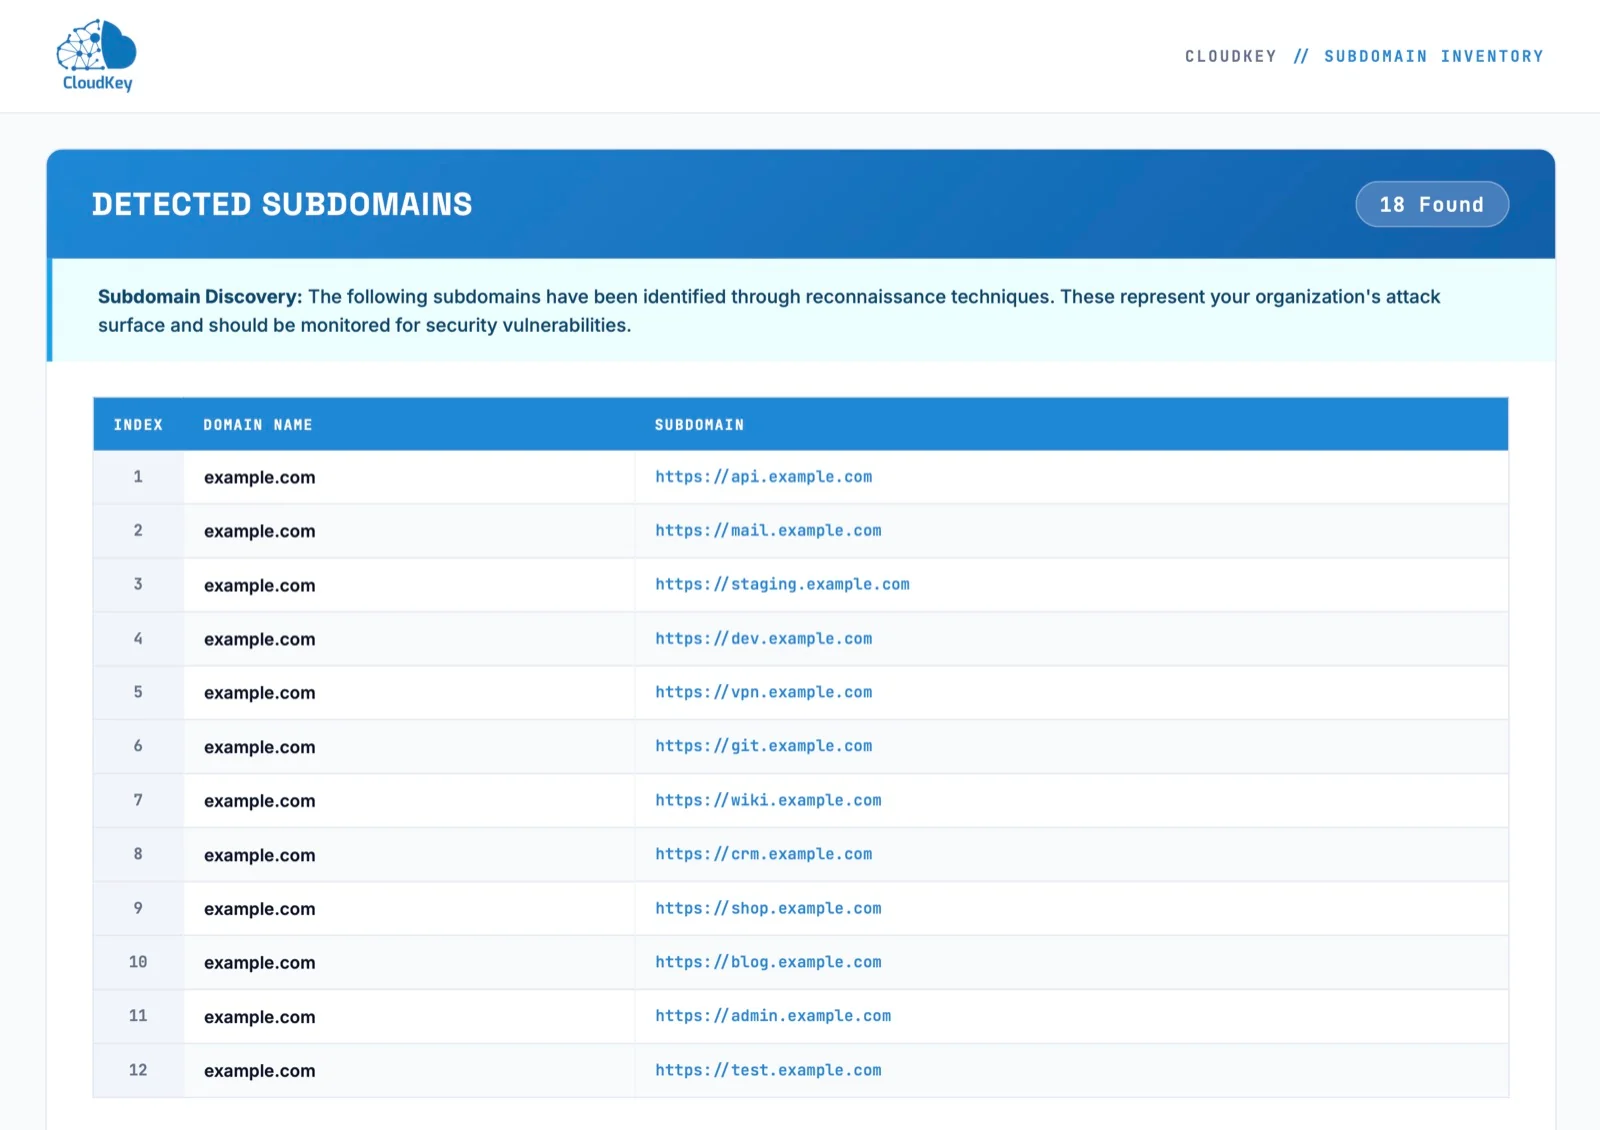Open the https://api.example.com link
This screenshot has width=1600, height=1130.
(x=764, y=477)
